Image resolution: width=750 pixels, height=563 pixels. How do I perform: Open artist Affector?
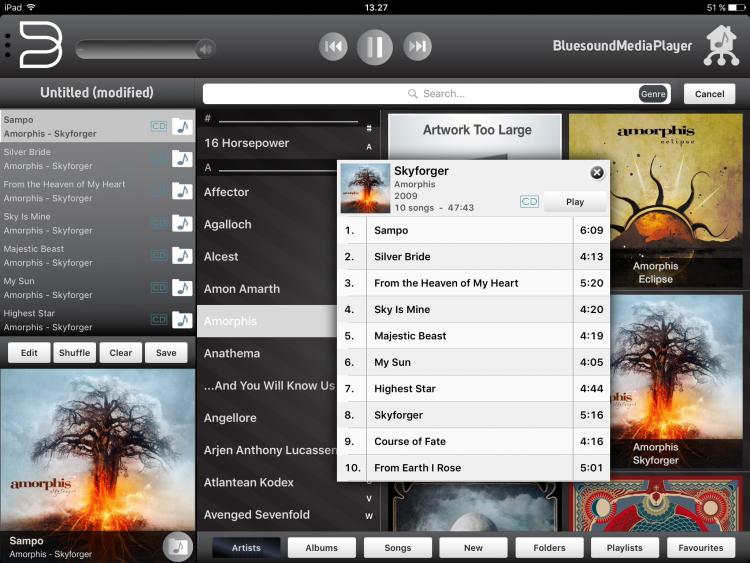point(268,192)
